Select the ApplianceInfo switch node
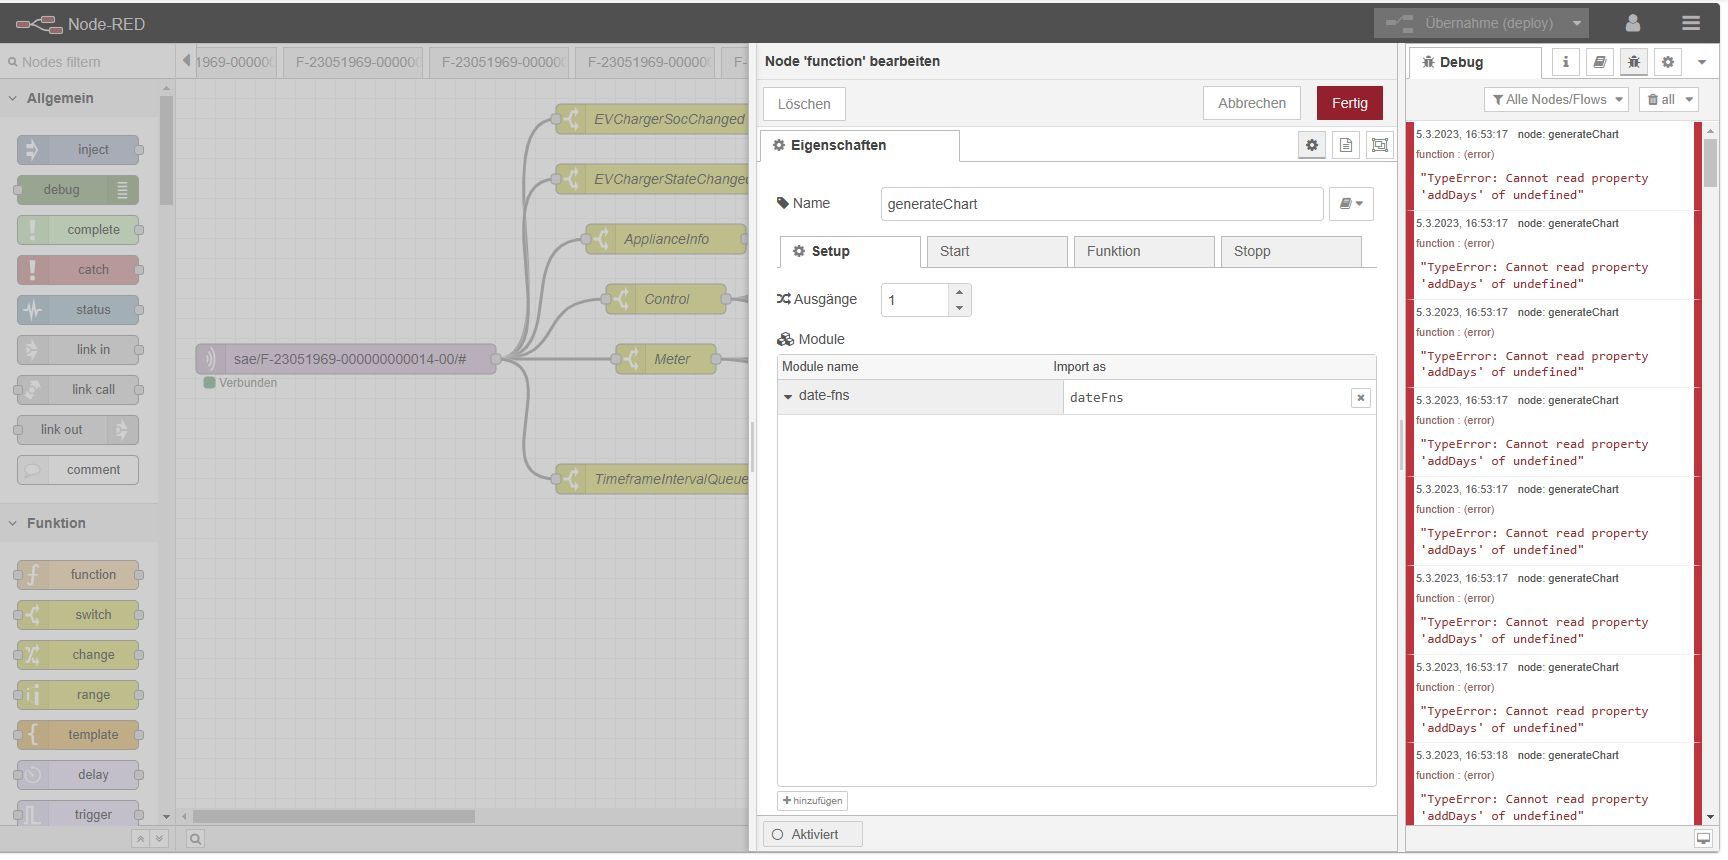Screen dimensions: 1728x860 [x=666, y=239]
